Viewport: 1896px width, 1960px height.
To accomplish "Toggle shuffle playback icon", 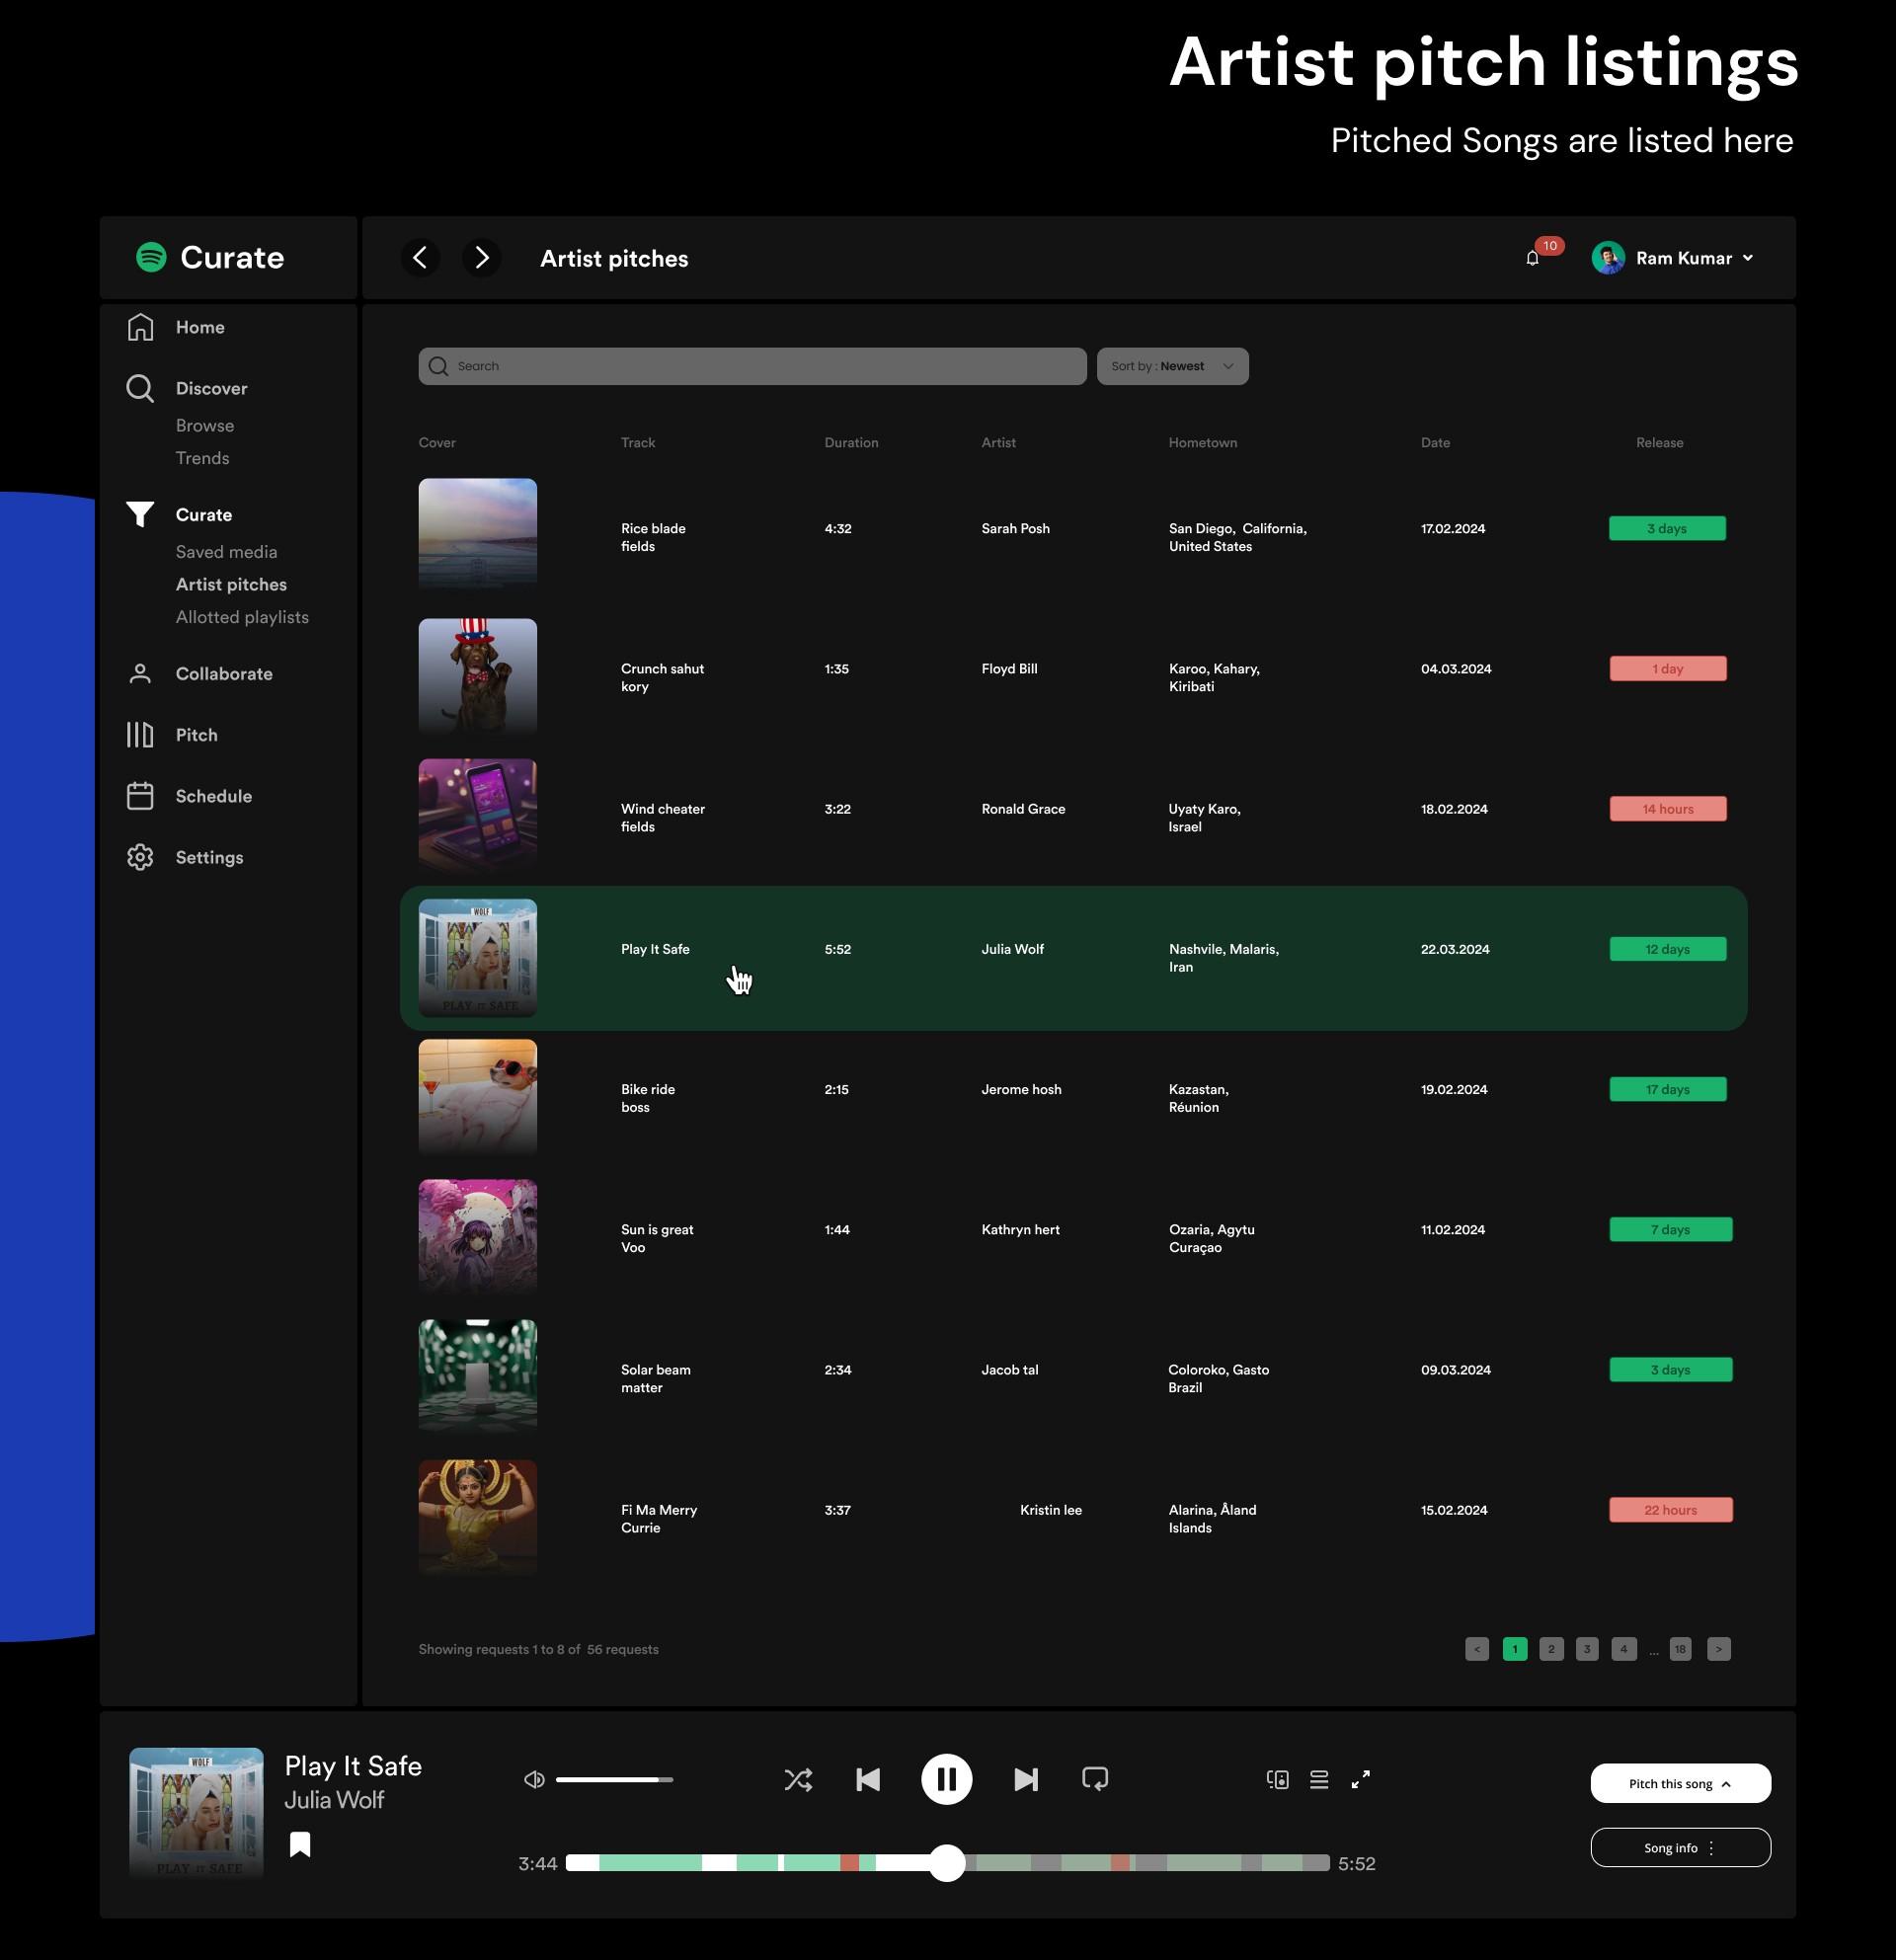I will coord(798,1779).
